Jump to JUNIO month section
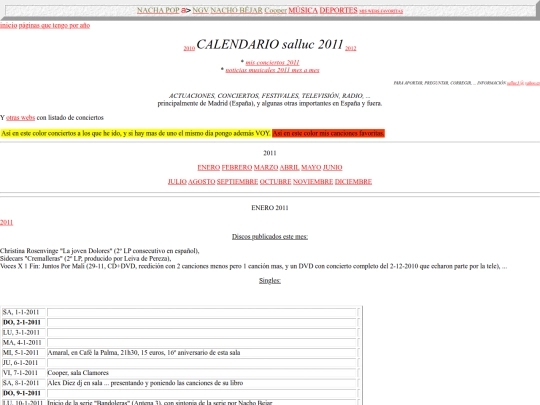540x405 pixels. click(332, 167)
